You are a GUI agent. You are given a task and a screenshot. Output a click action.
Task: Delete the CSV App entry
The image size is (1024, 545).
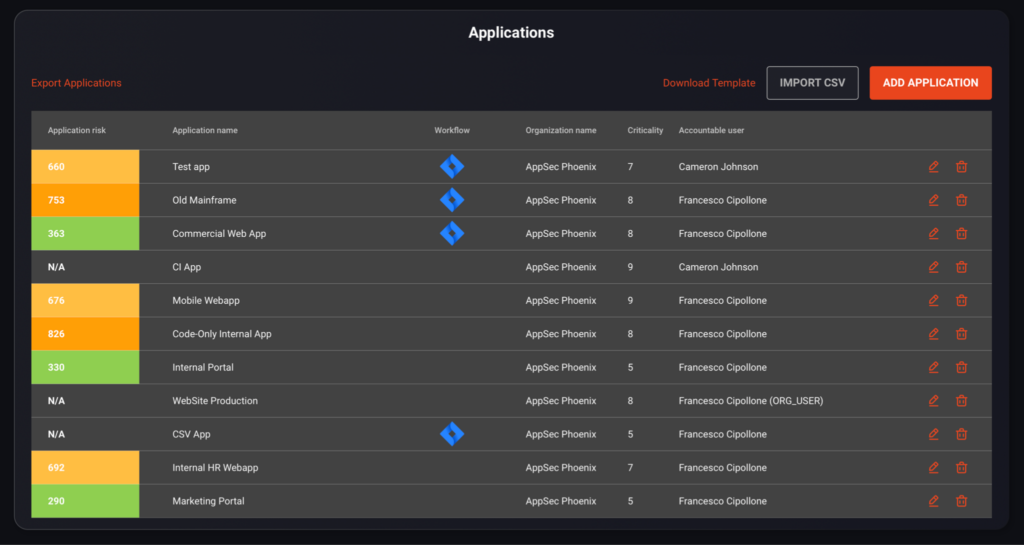click(961, 434)
